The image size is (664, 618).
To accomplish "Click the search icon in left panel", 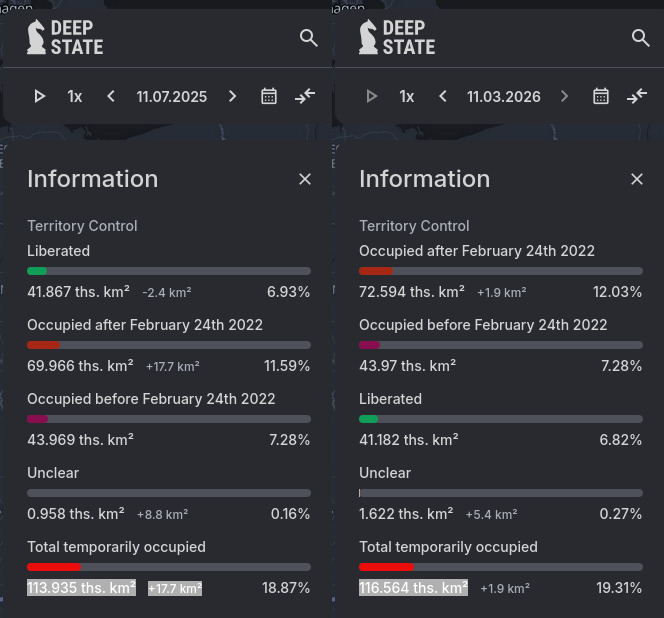I will pos(308,38).
